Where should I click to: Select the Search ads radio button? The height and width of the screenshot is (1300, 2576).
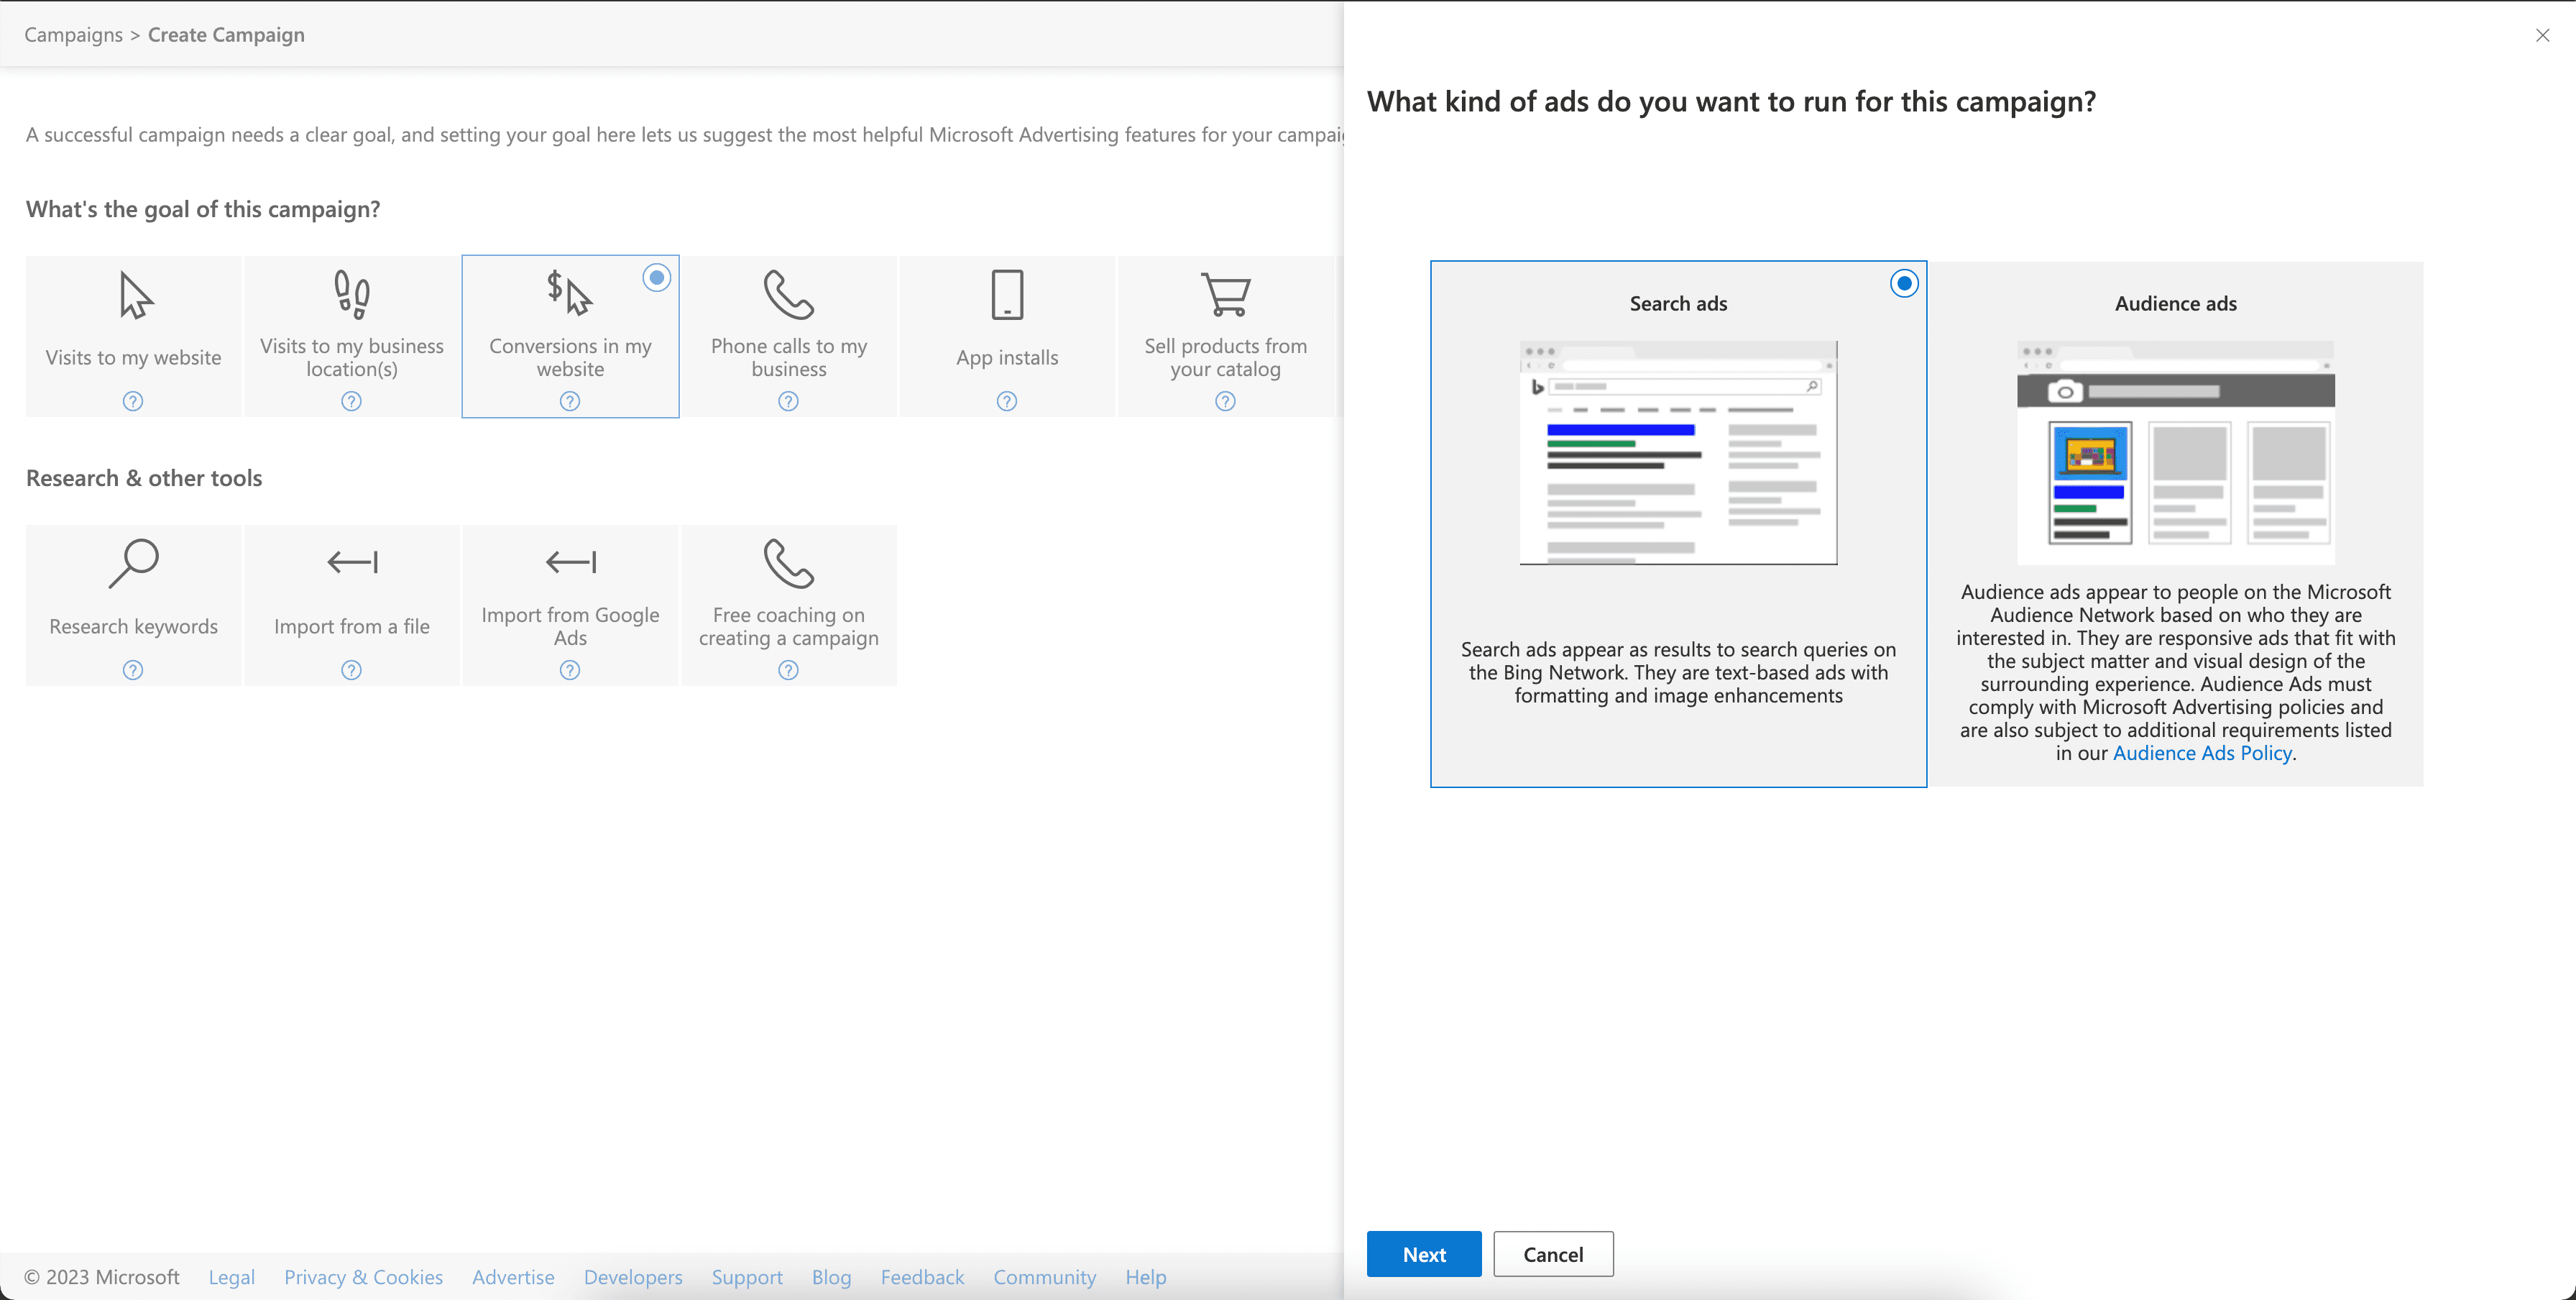(x=1904, y=284)
